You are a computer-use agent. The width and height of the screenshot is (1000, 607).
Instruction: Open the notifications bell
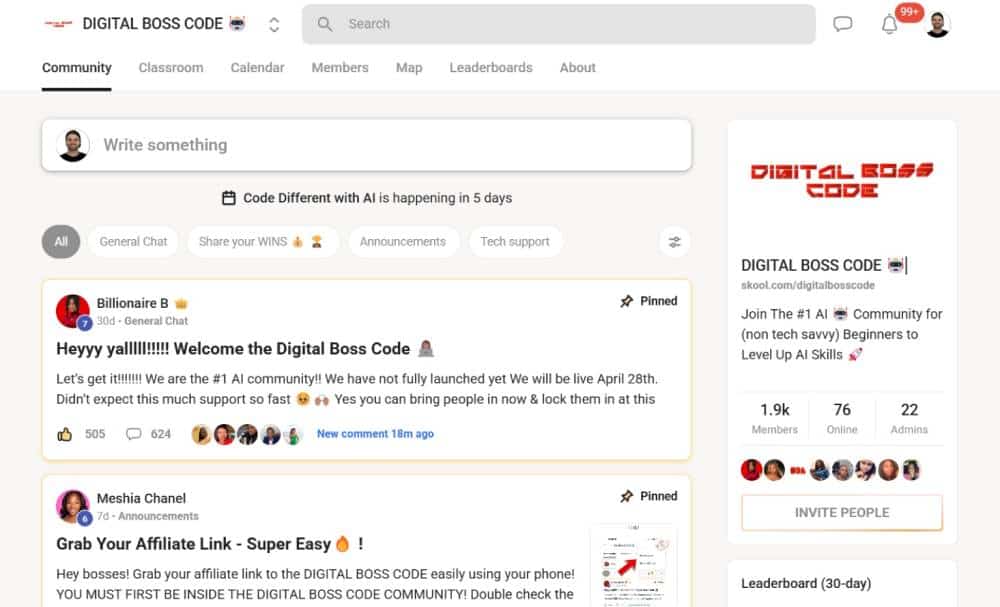tap(889, 24)
